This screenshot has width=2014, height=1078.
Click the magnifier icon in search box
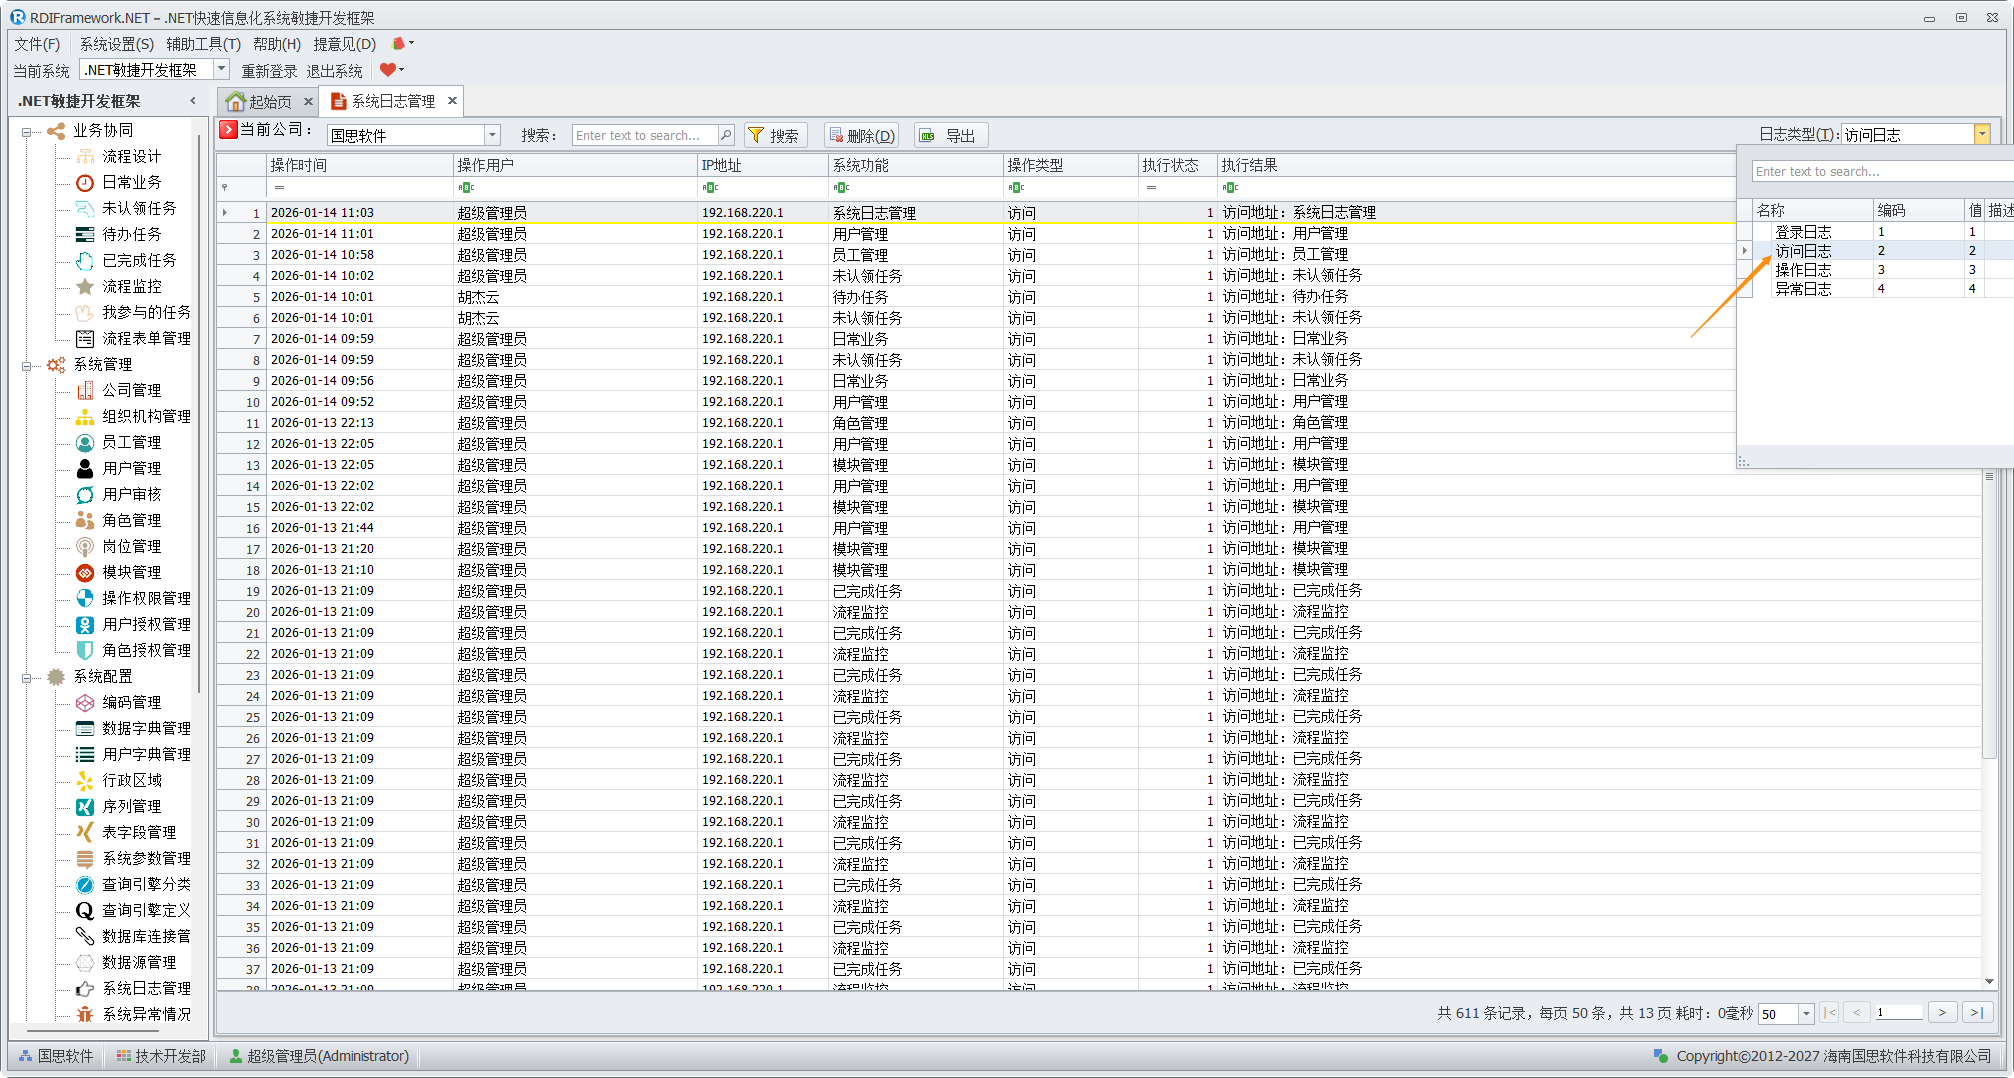pos(726,135)
